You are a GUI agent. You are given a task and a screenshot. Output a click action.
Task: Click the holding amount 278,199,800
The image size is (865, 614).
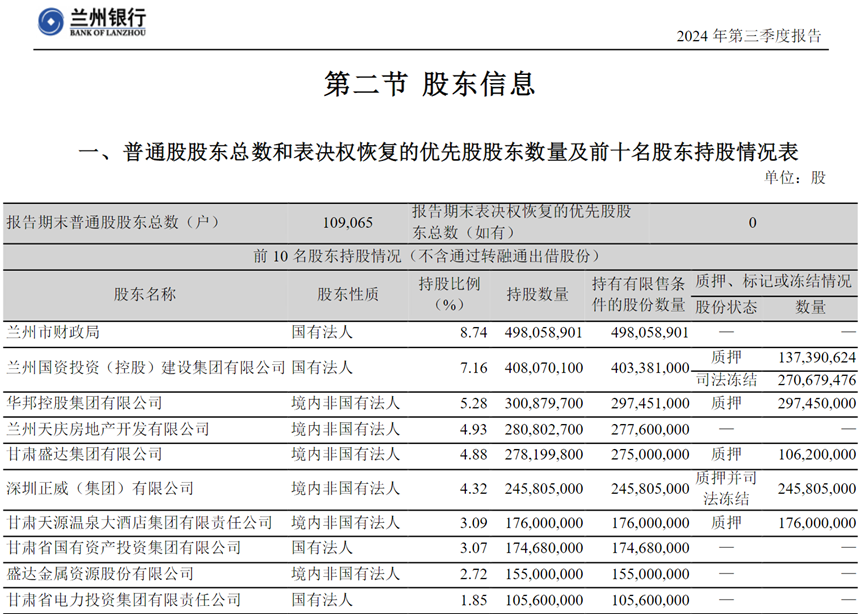pos(543,455)
